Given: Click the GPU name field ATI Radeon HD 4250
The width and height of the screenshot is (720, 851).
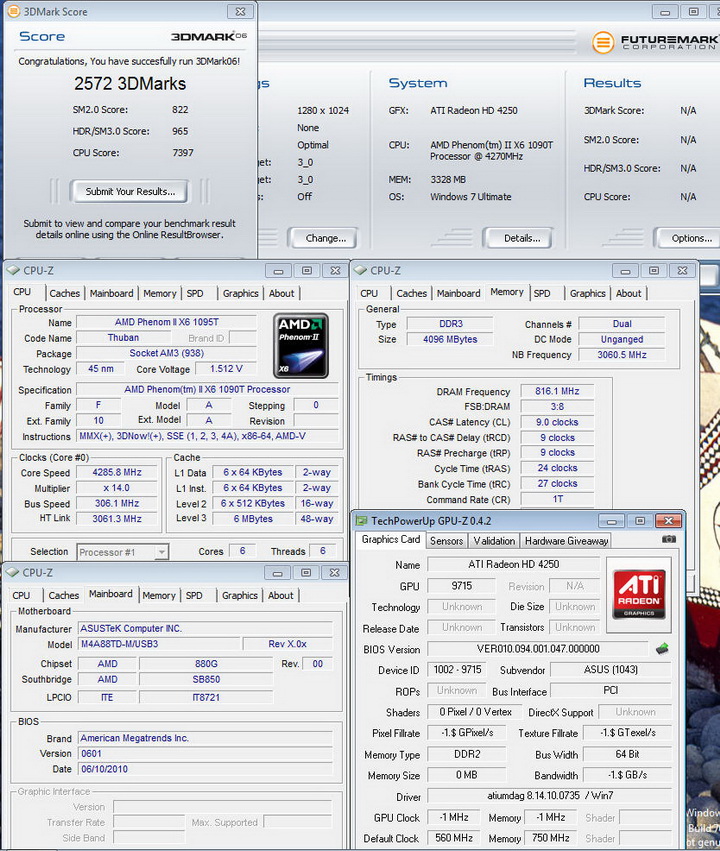Looking at the screenshot, I should pyautogui.click(x=513, y=564).
